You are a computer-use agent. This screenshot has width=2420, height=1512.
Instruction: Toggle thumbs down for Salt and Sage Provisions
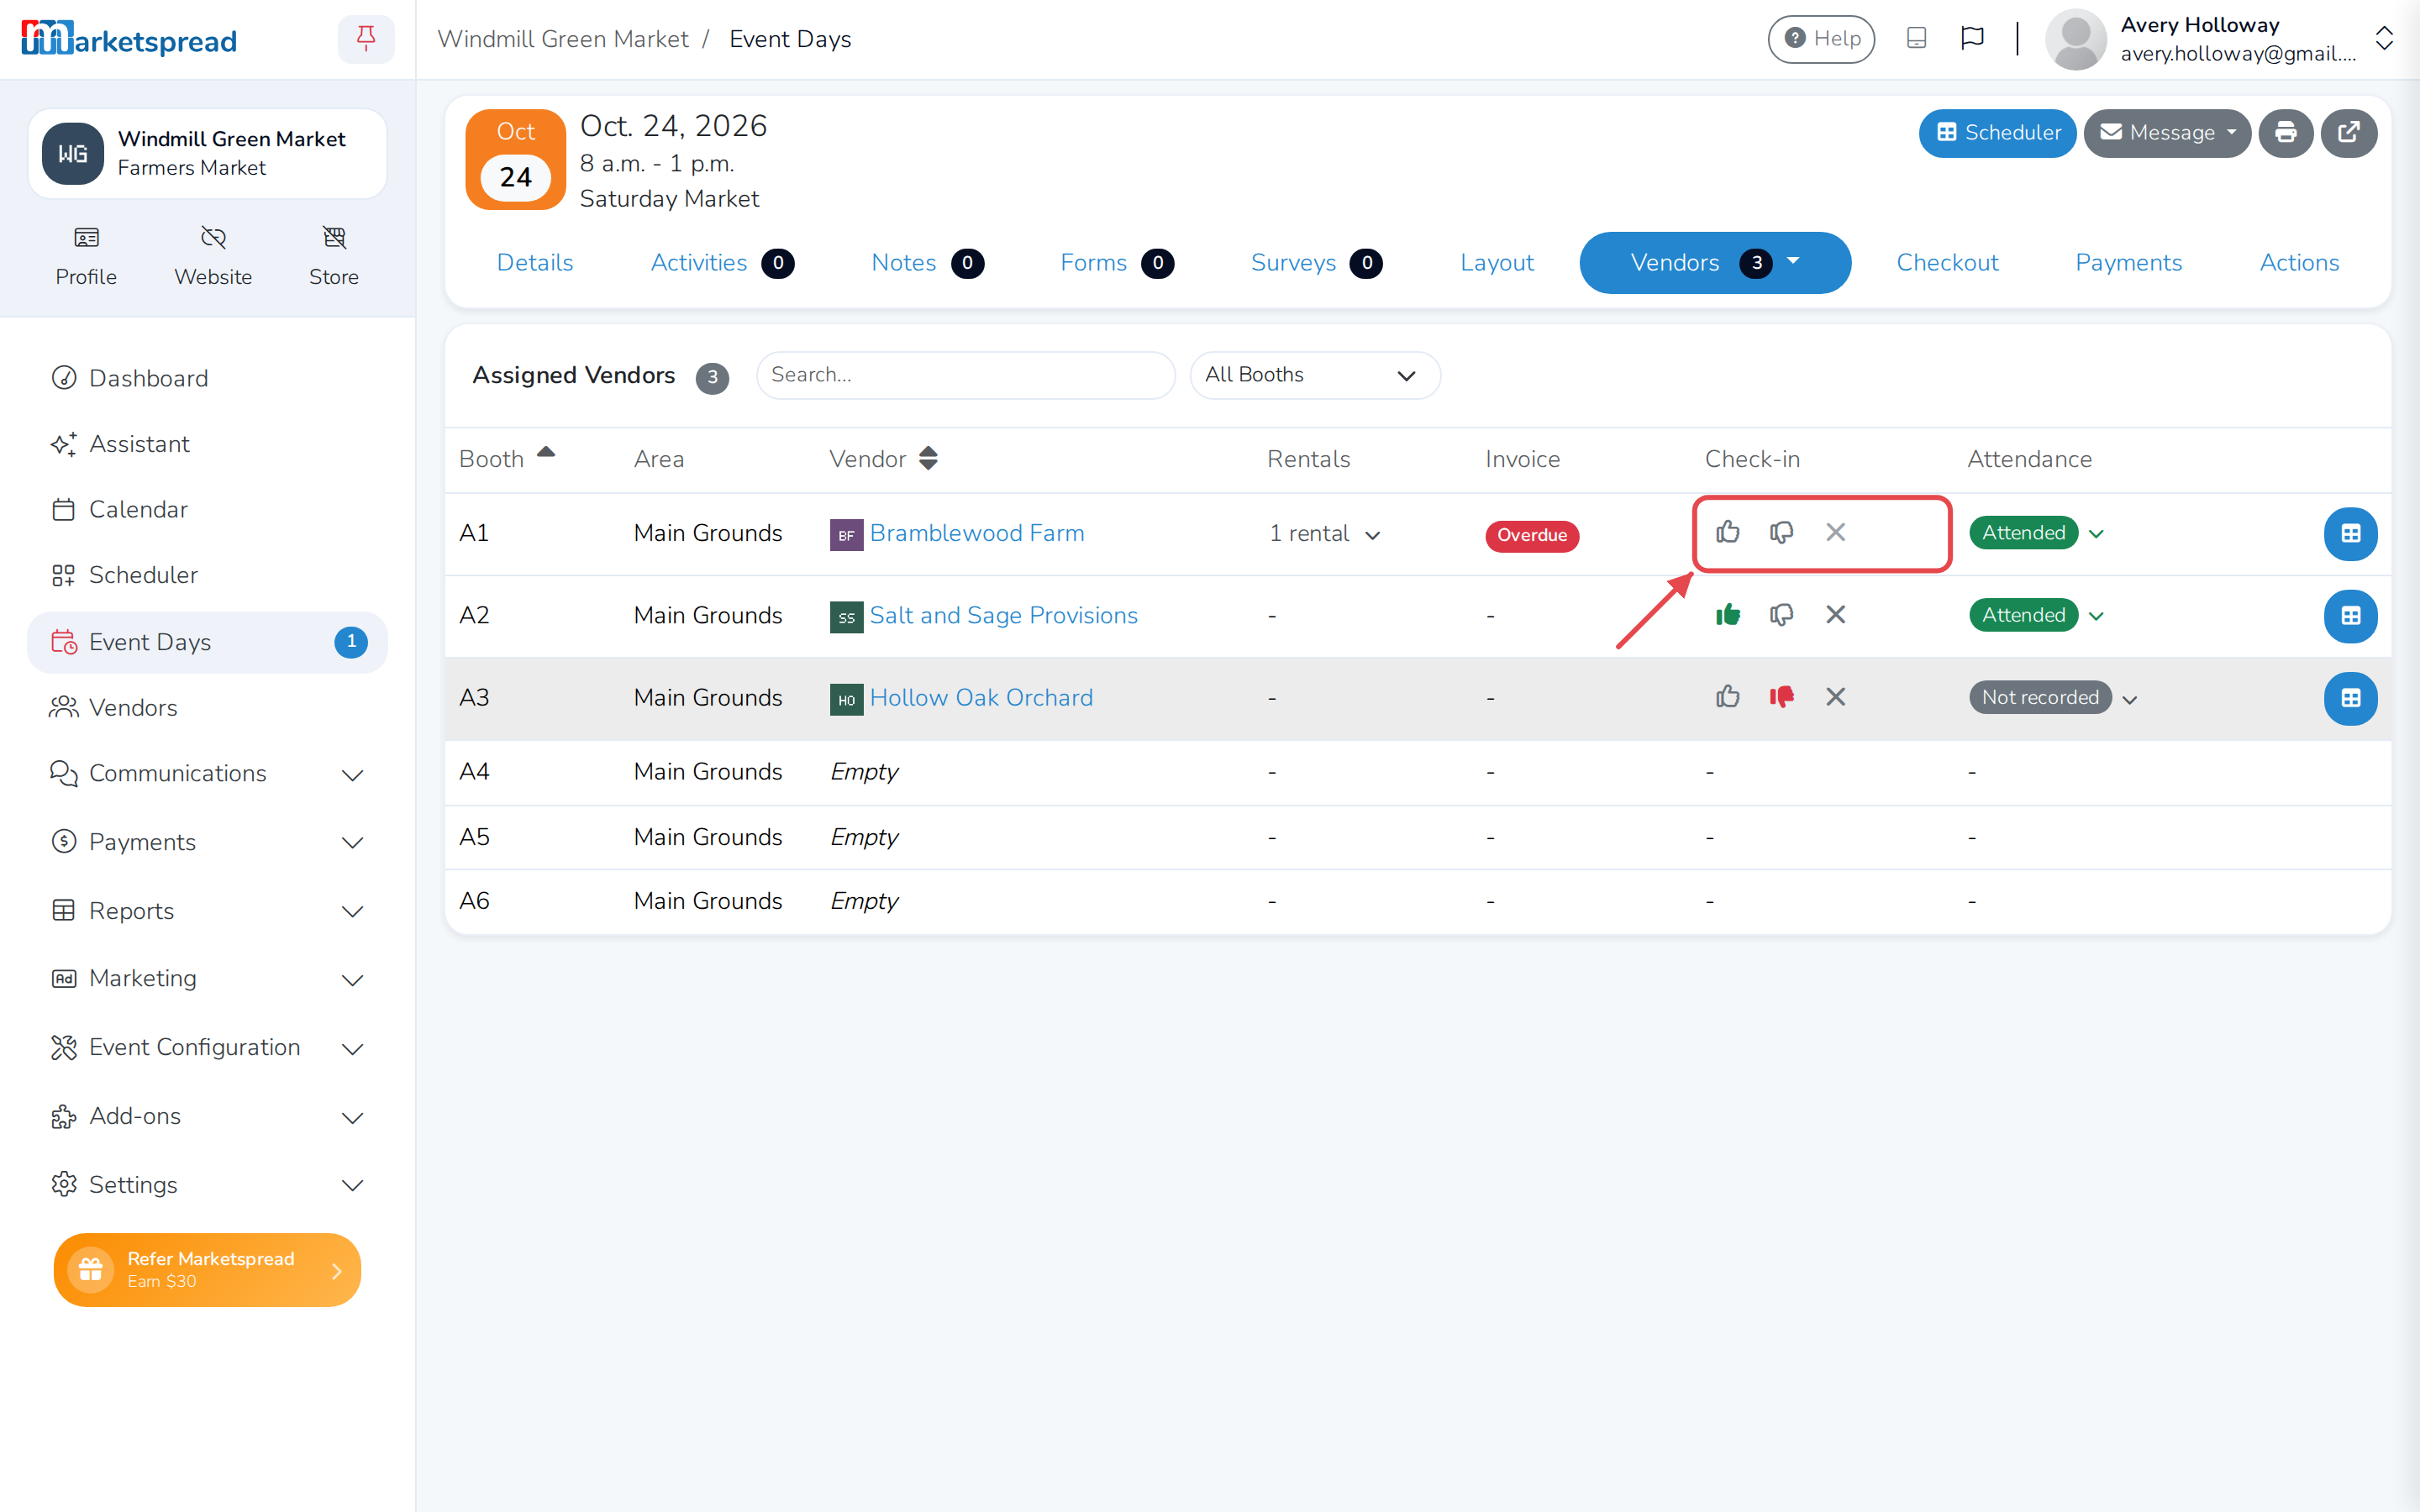coord(1781,615)
